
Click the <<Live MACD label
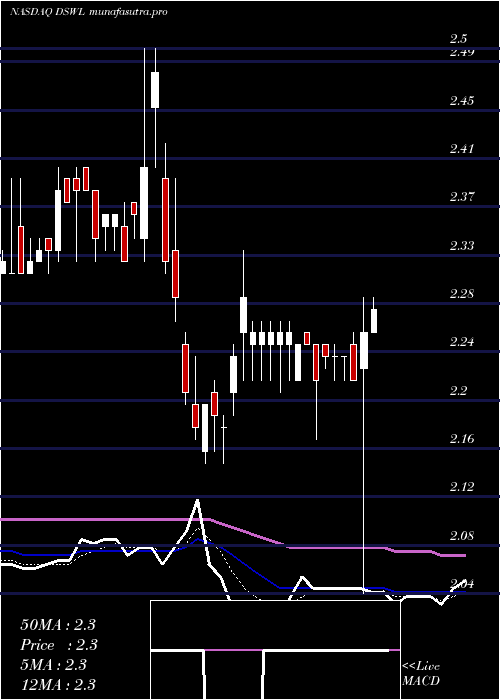(421, 674)
